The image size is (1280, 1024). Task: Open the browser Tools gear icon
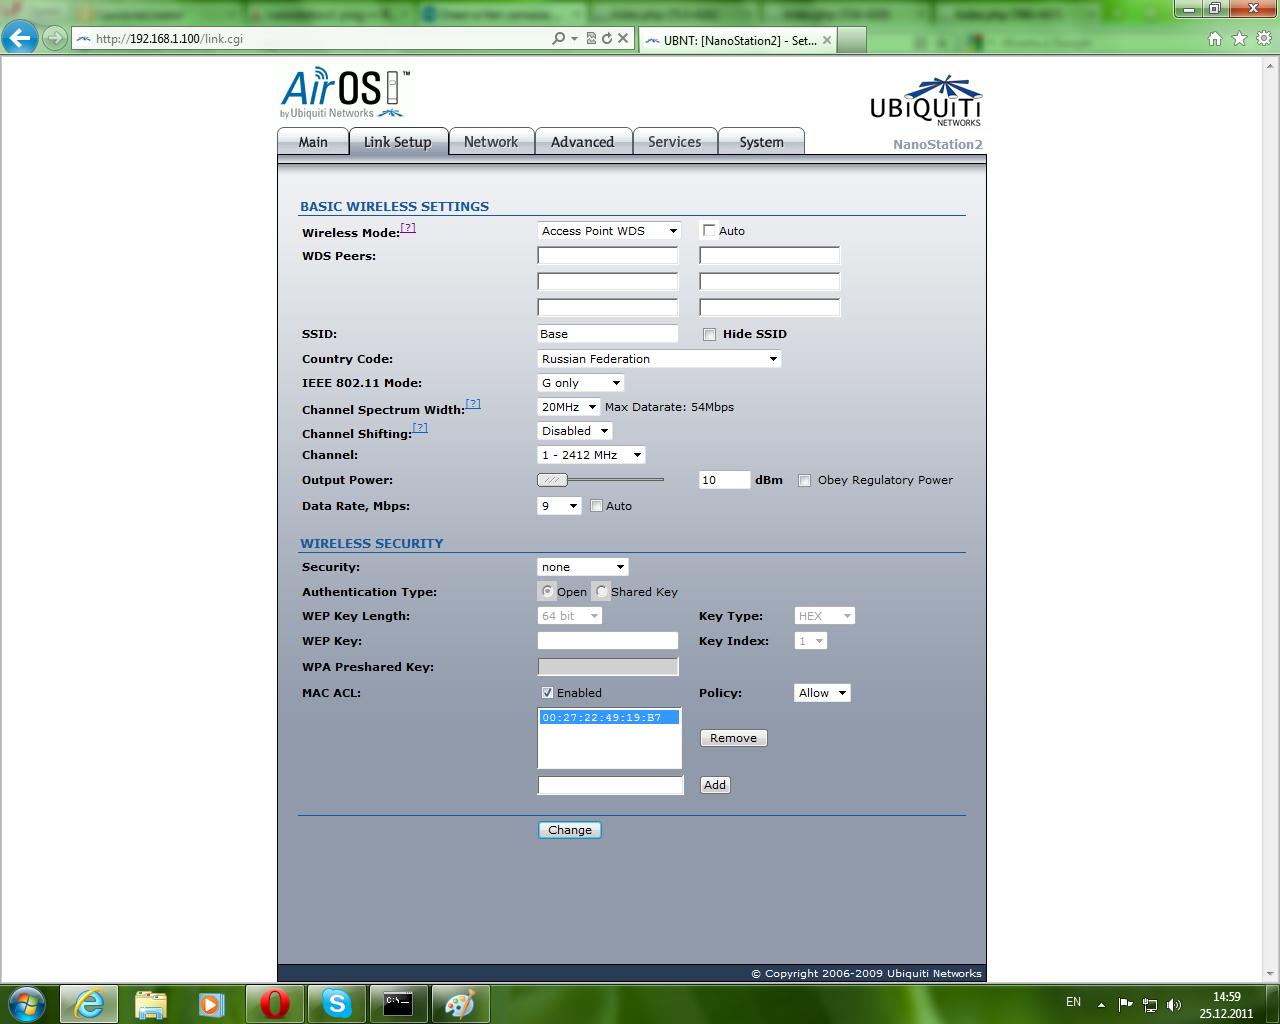coord(1264,38)
